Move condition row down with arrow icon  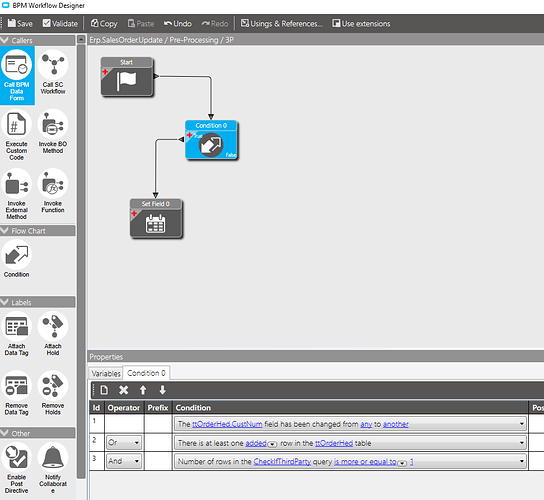click(x=162, y=390)
